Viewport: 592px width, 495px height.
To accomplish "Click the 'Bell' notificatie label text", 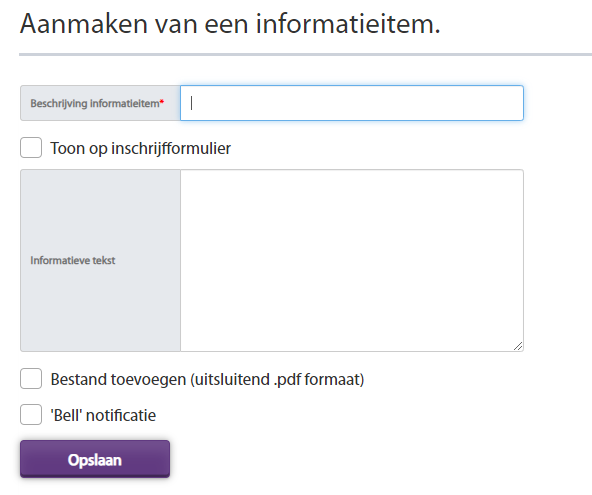I will (x=103, y=415).
